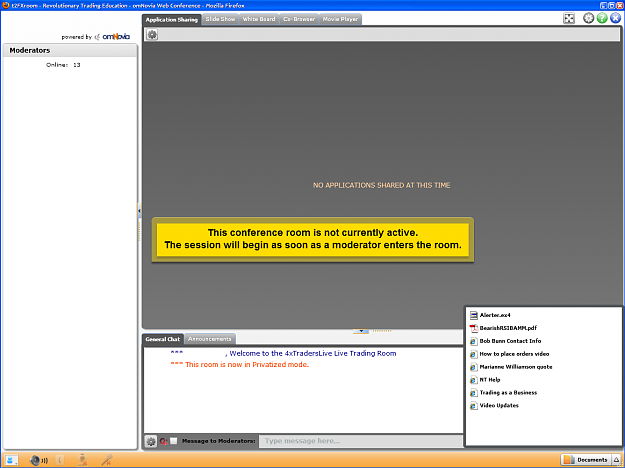
Task: Open the Video Updates document
Action: [499, 405]
